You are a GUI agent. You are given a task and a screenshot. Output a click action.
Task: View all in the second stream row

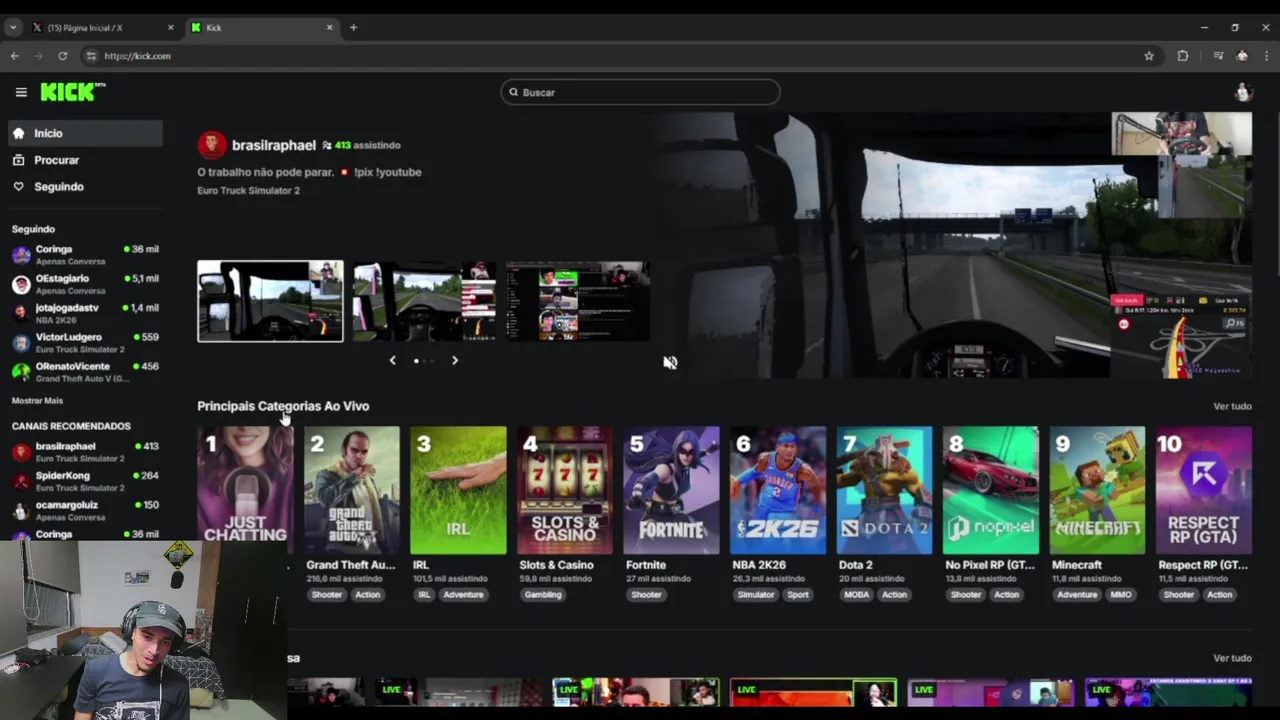coord(1232,658)
